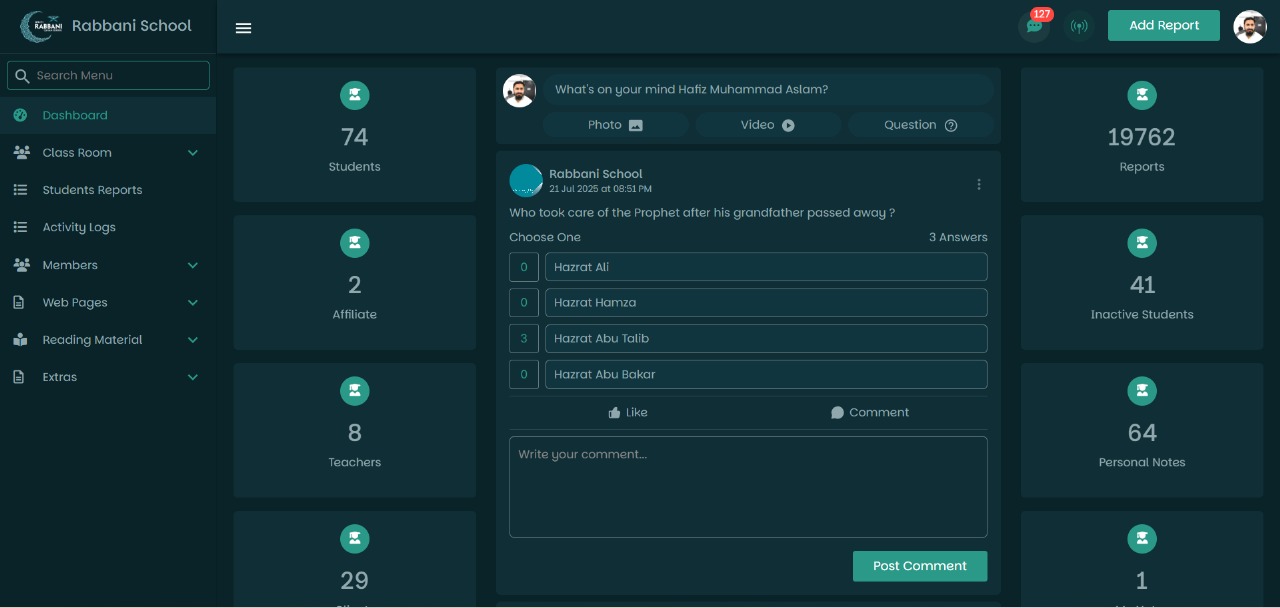Click the Photo post button
The height and width of the screenshot is (608, 1280).
(x=615, y=125)
